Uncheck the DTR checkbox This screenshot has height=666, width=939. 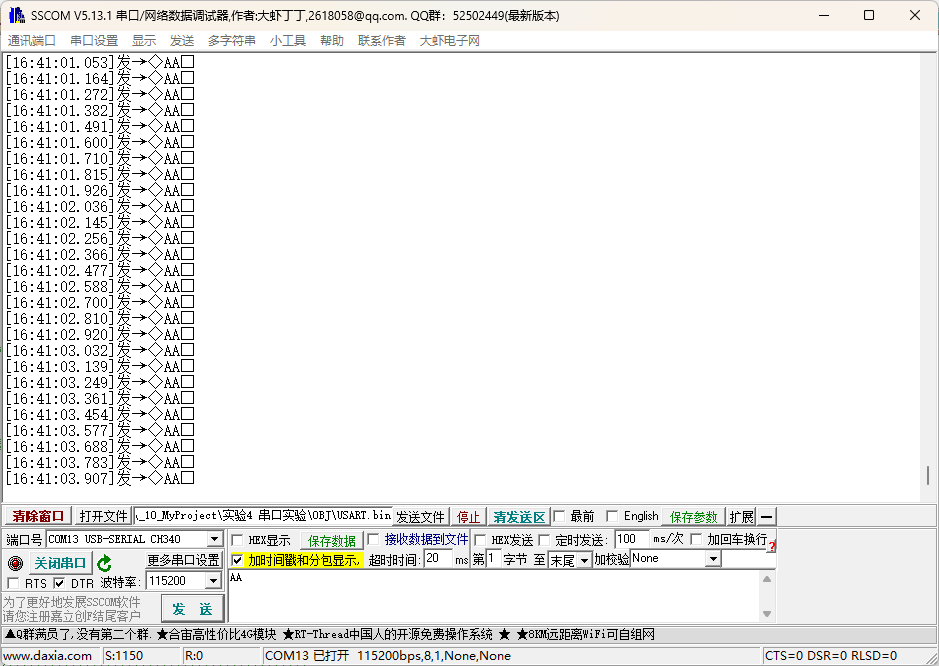coord(59,583)
